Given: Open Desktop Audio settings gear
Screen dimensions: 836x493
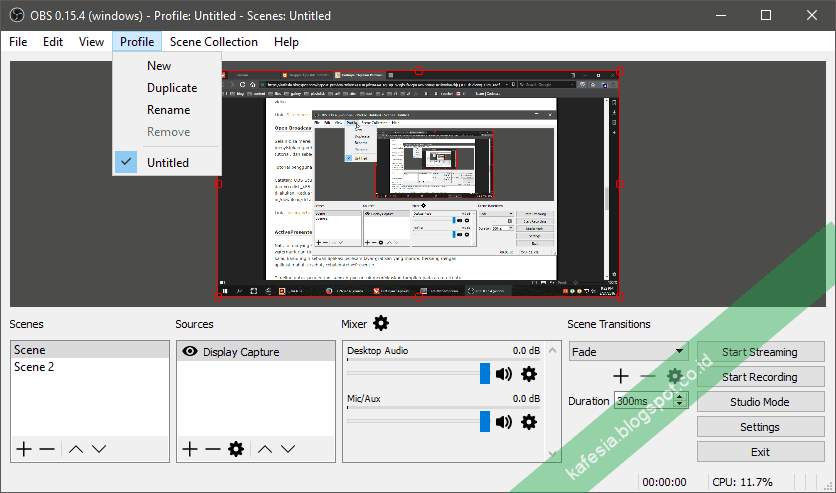Looking at the screenshot, I should [x=529, y=374].
